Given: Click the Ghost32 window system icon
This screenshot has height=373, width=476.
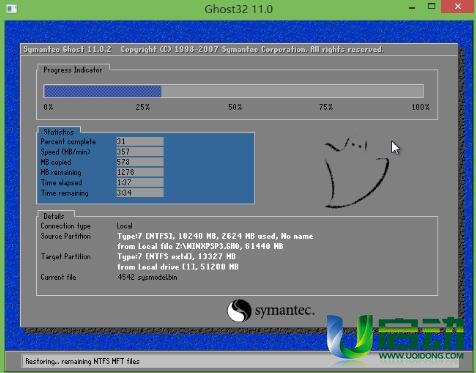Looking at the screenshot, I should tap(12, 9).
